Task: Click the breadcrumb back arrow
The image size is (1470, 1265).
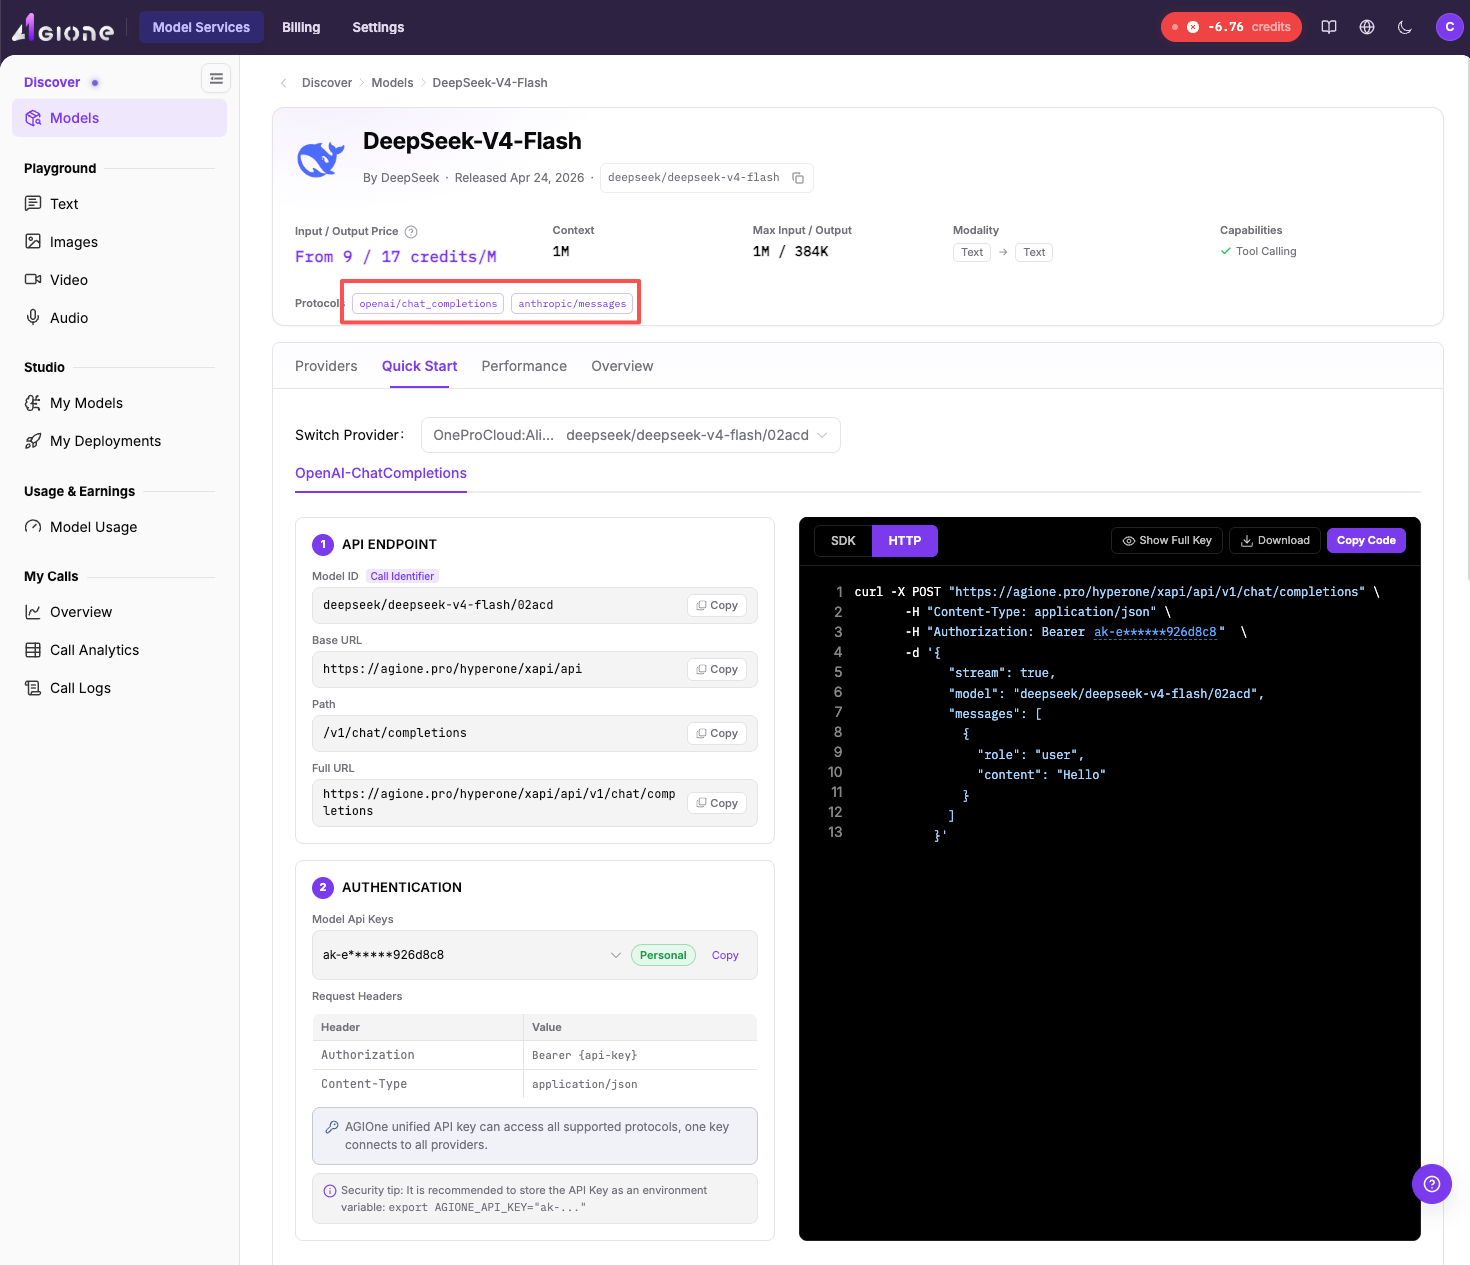Action: (284, 83)
